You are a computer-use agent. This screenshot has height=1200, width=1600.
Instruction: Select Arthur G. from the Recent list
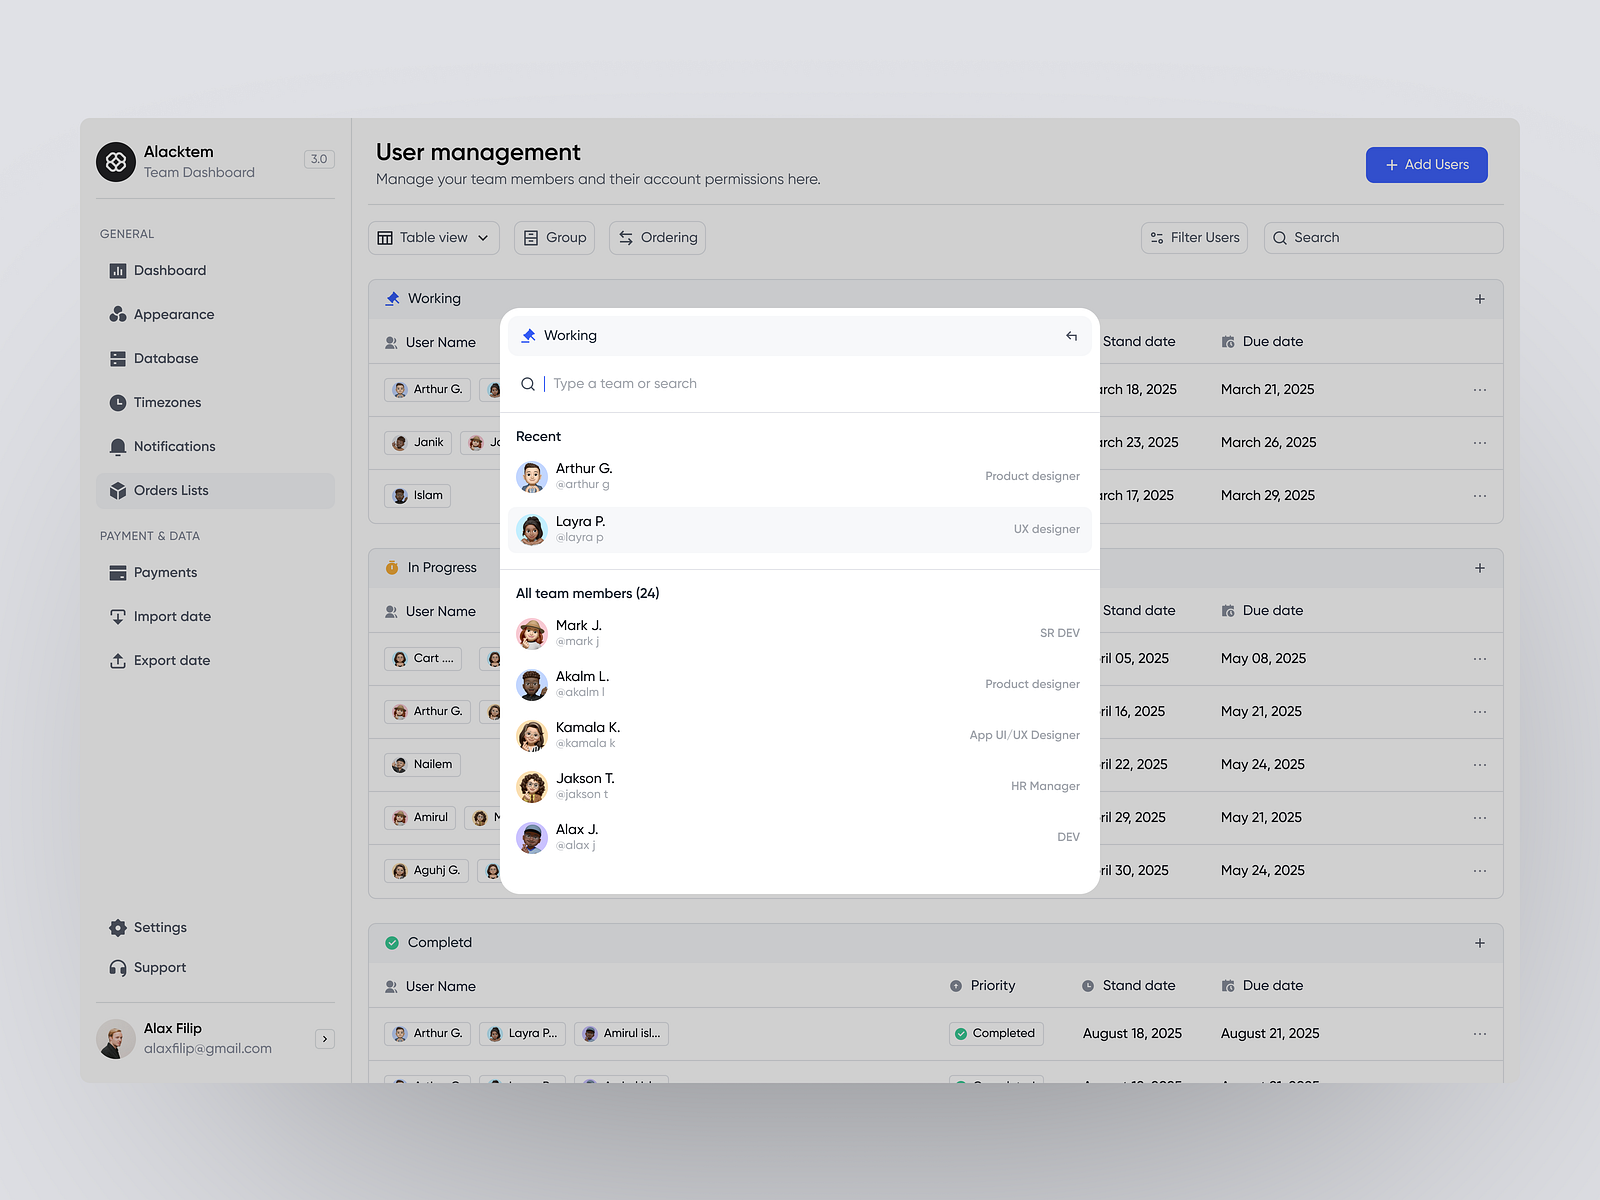pos(584,475)
